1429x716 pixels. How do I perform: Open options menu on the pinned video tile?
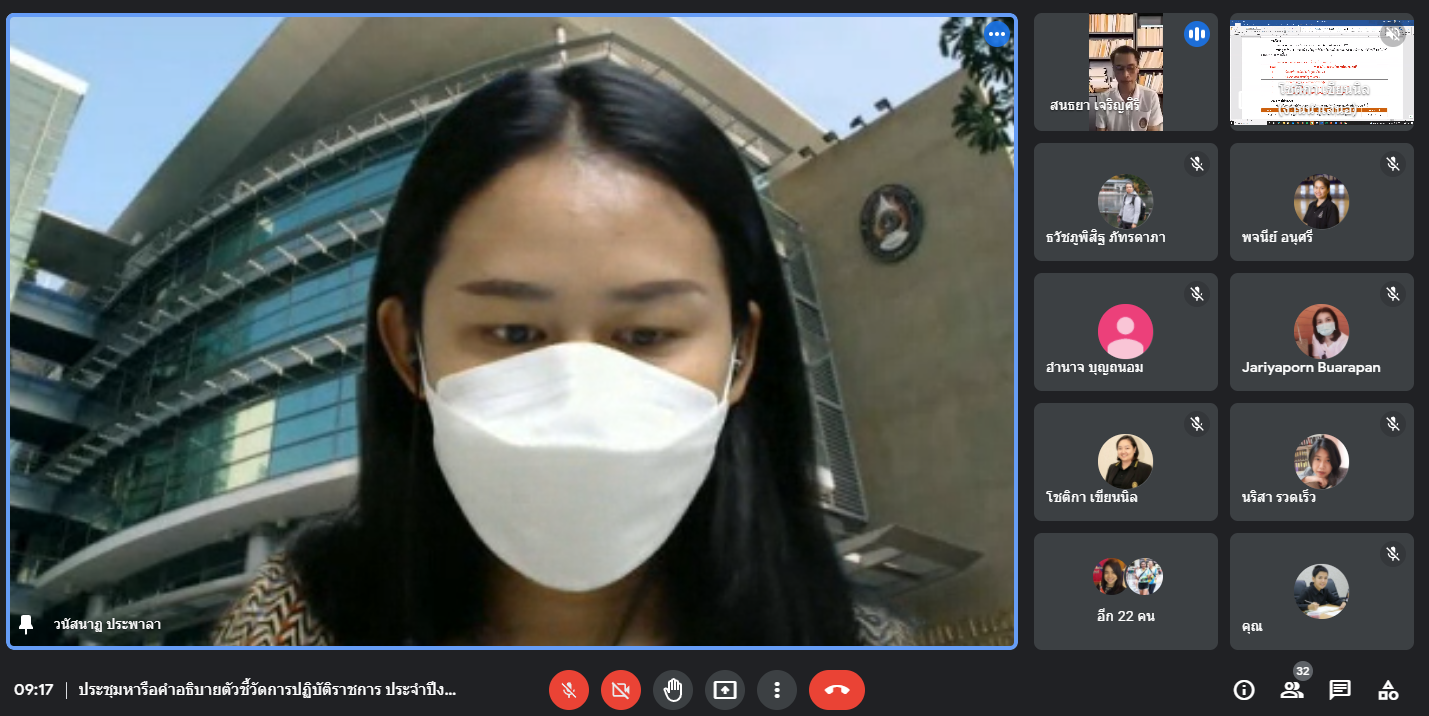point(996,34)
